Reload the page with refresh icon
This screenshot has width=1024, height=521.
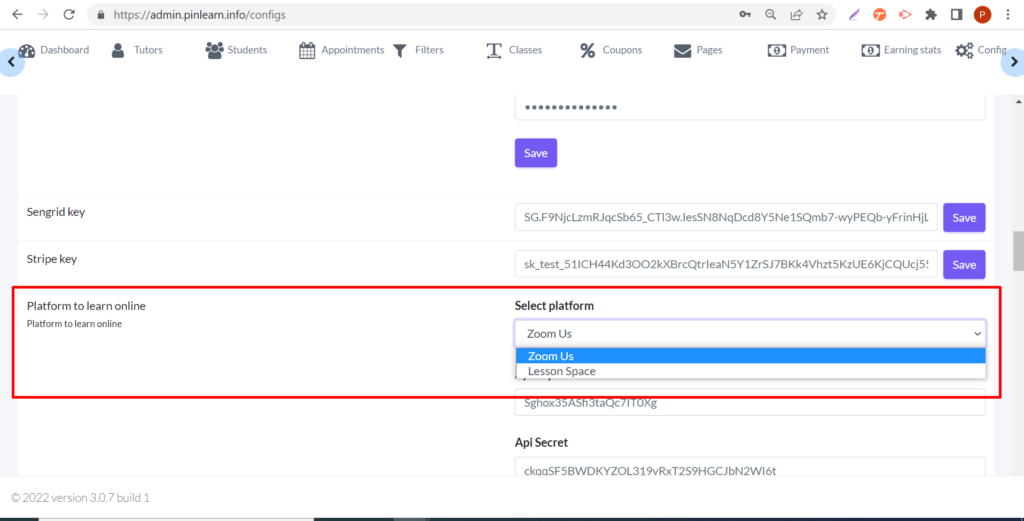[69, 14]
